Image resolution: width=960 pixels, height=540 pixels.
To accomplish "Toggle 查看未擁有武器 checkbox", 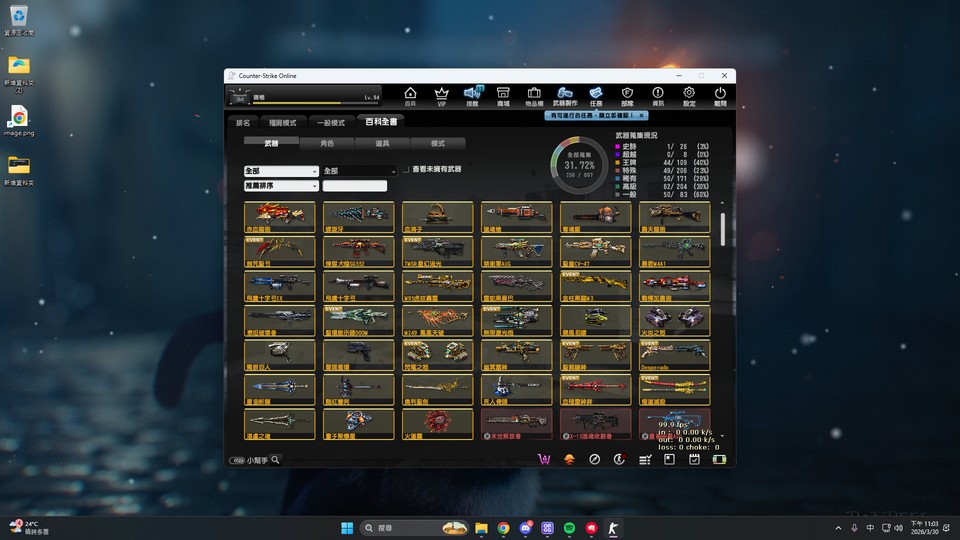I will [x=407, y=171].
